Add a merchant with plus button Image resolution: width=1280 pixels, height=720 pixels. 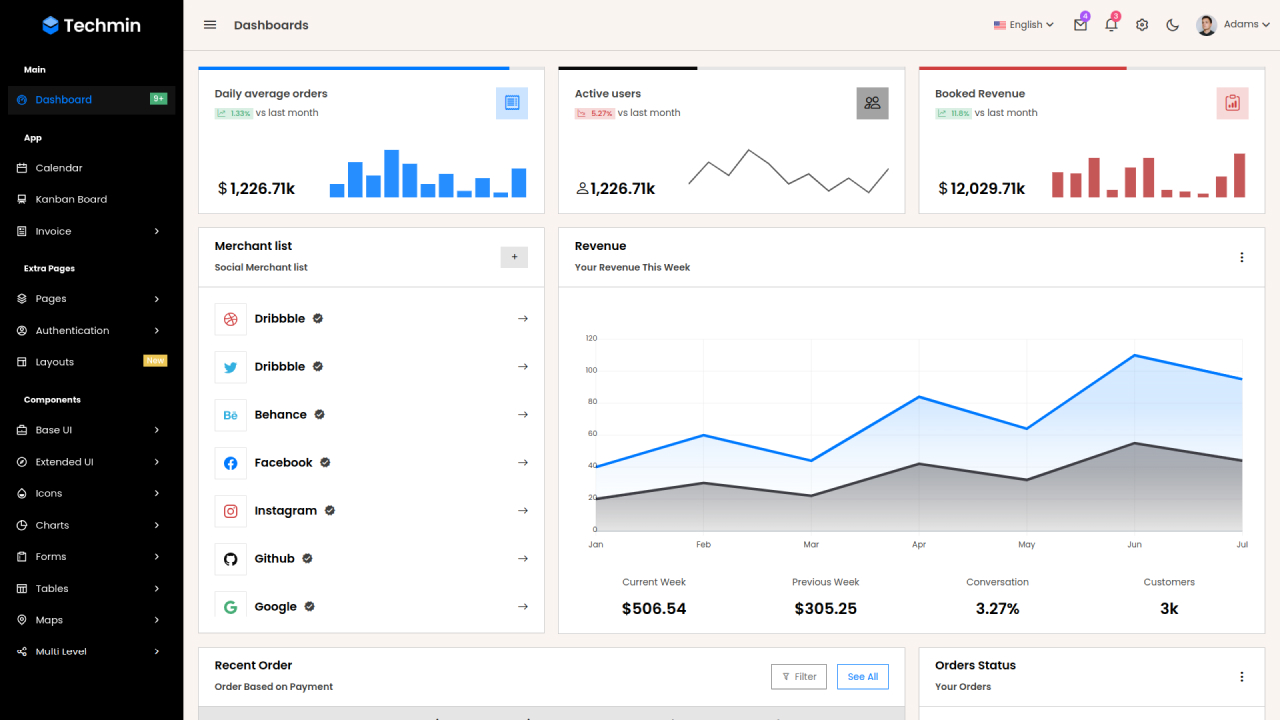point(514,257)
